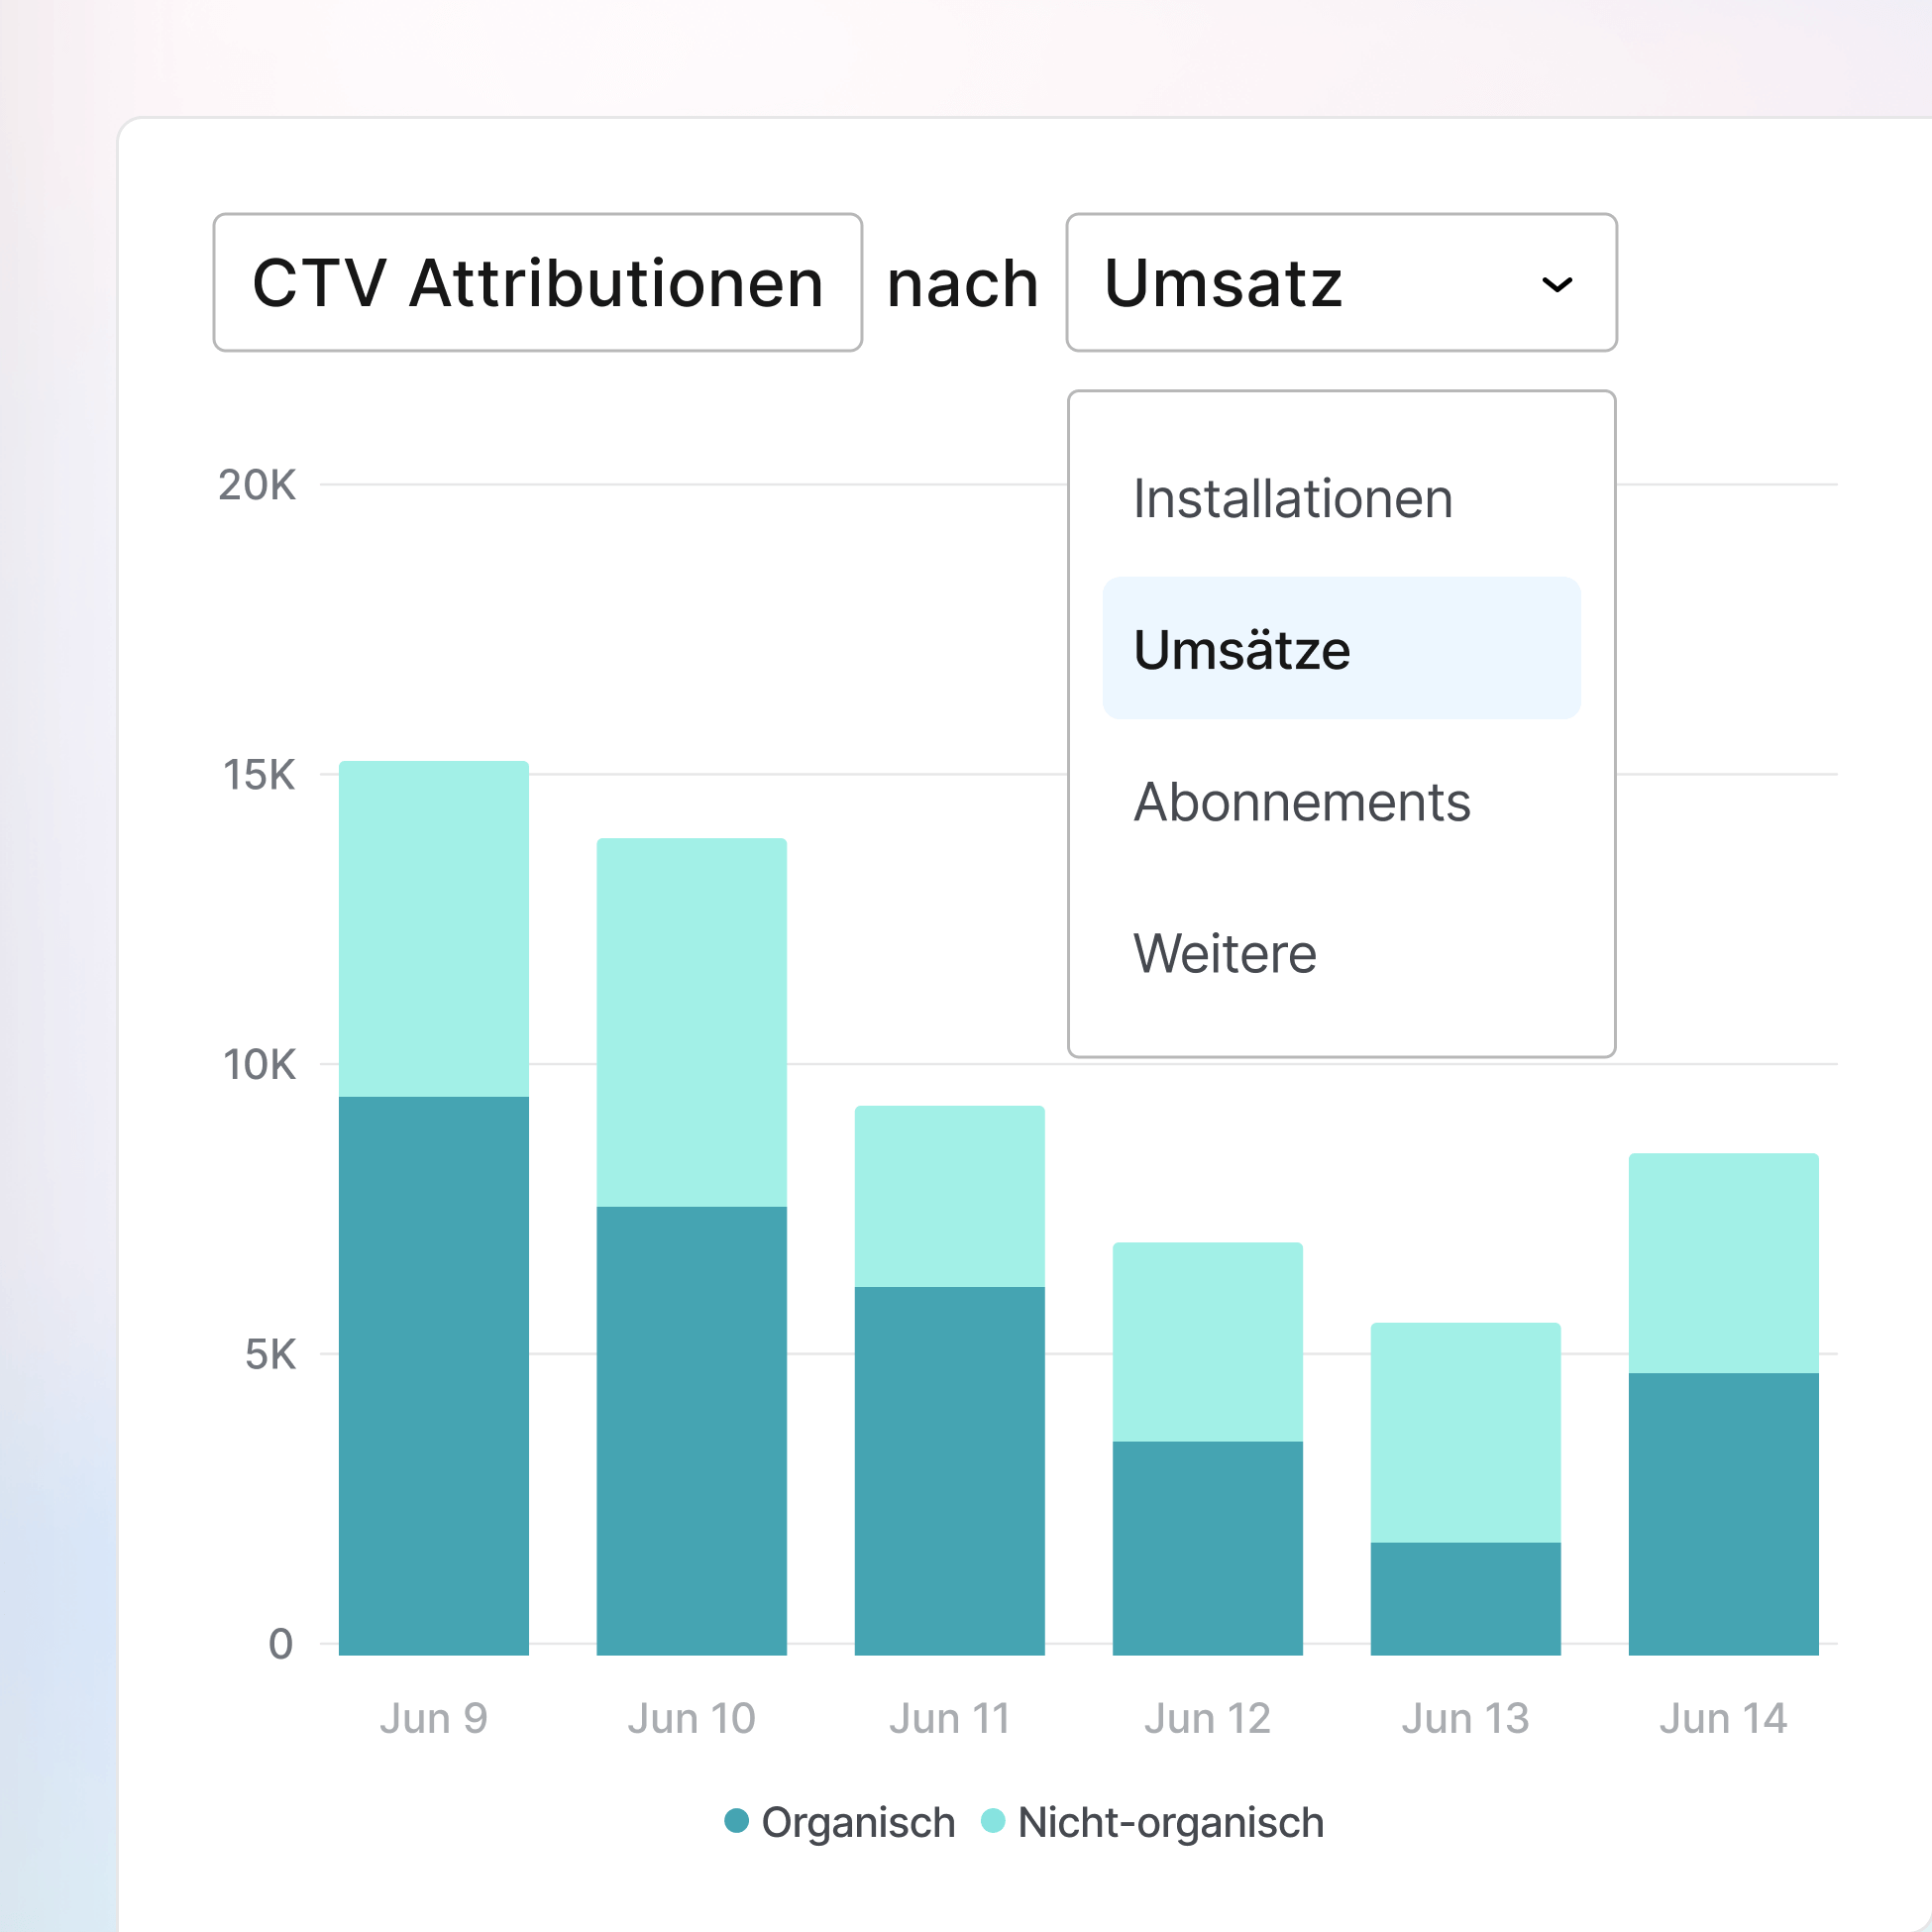1932x1932 pixels.
Task: Select Abonnements in the dropdown
Action: click(x=1301, y=802)
